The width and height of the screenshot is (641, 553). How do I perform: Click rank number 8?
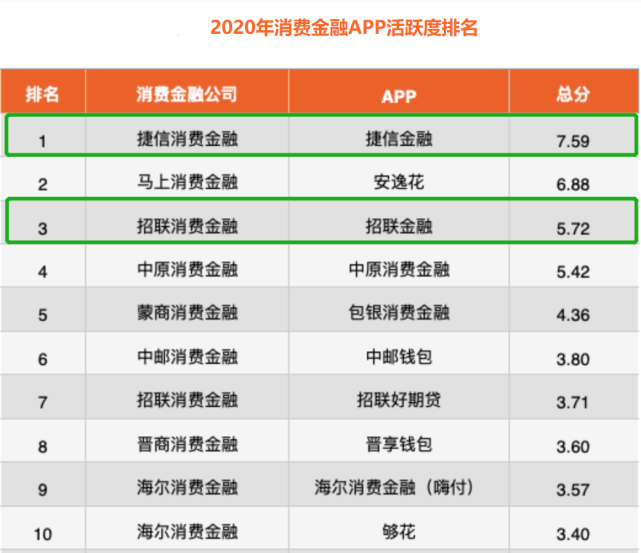point(43,447)
